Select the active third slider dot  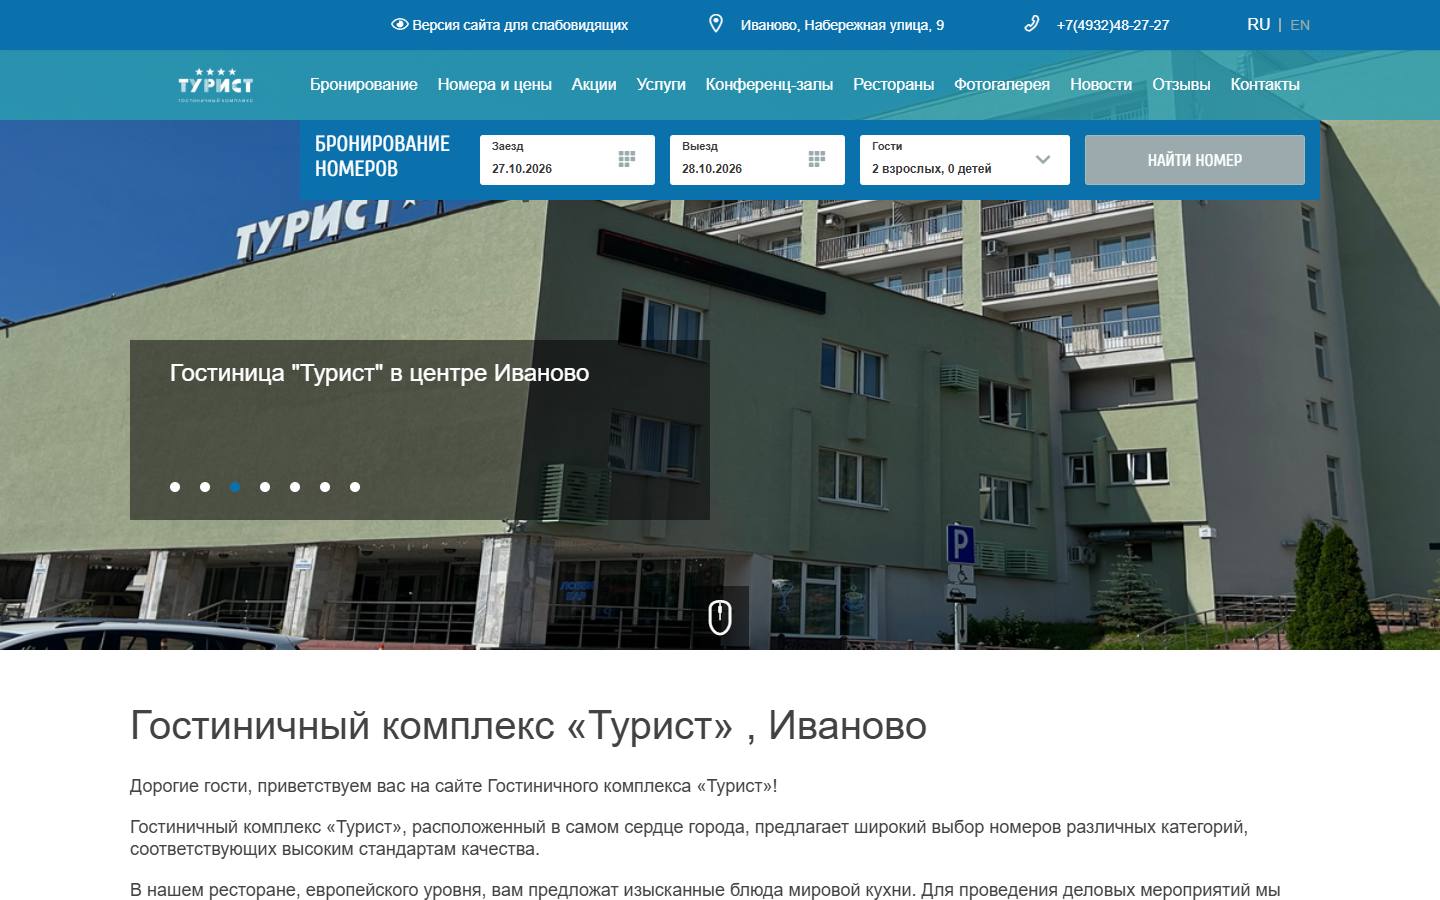click(235, 487)
